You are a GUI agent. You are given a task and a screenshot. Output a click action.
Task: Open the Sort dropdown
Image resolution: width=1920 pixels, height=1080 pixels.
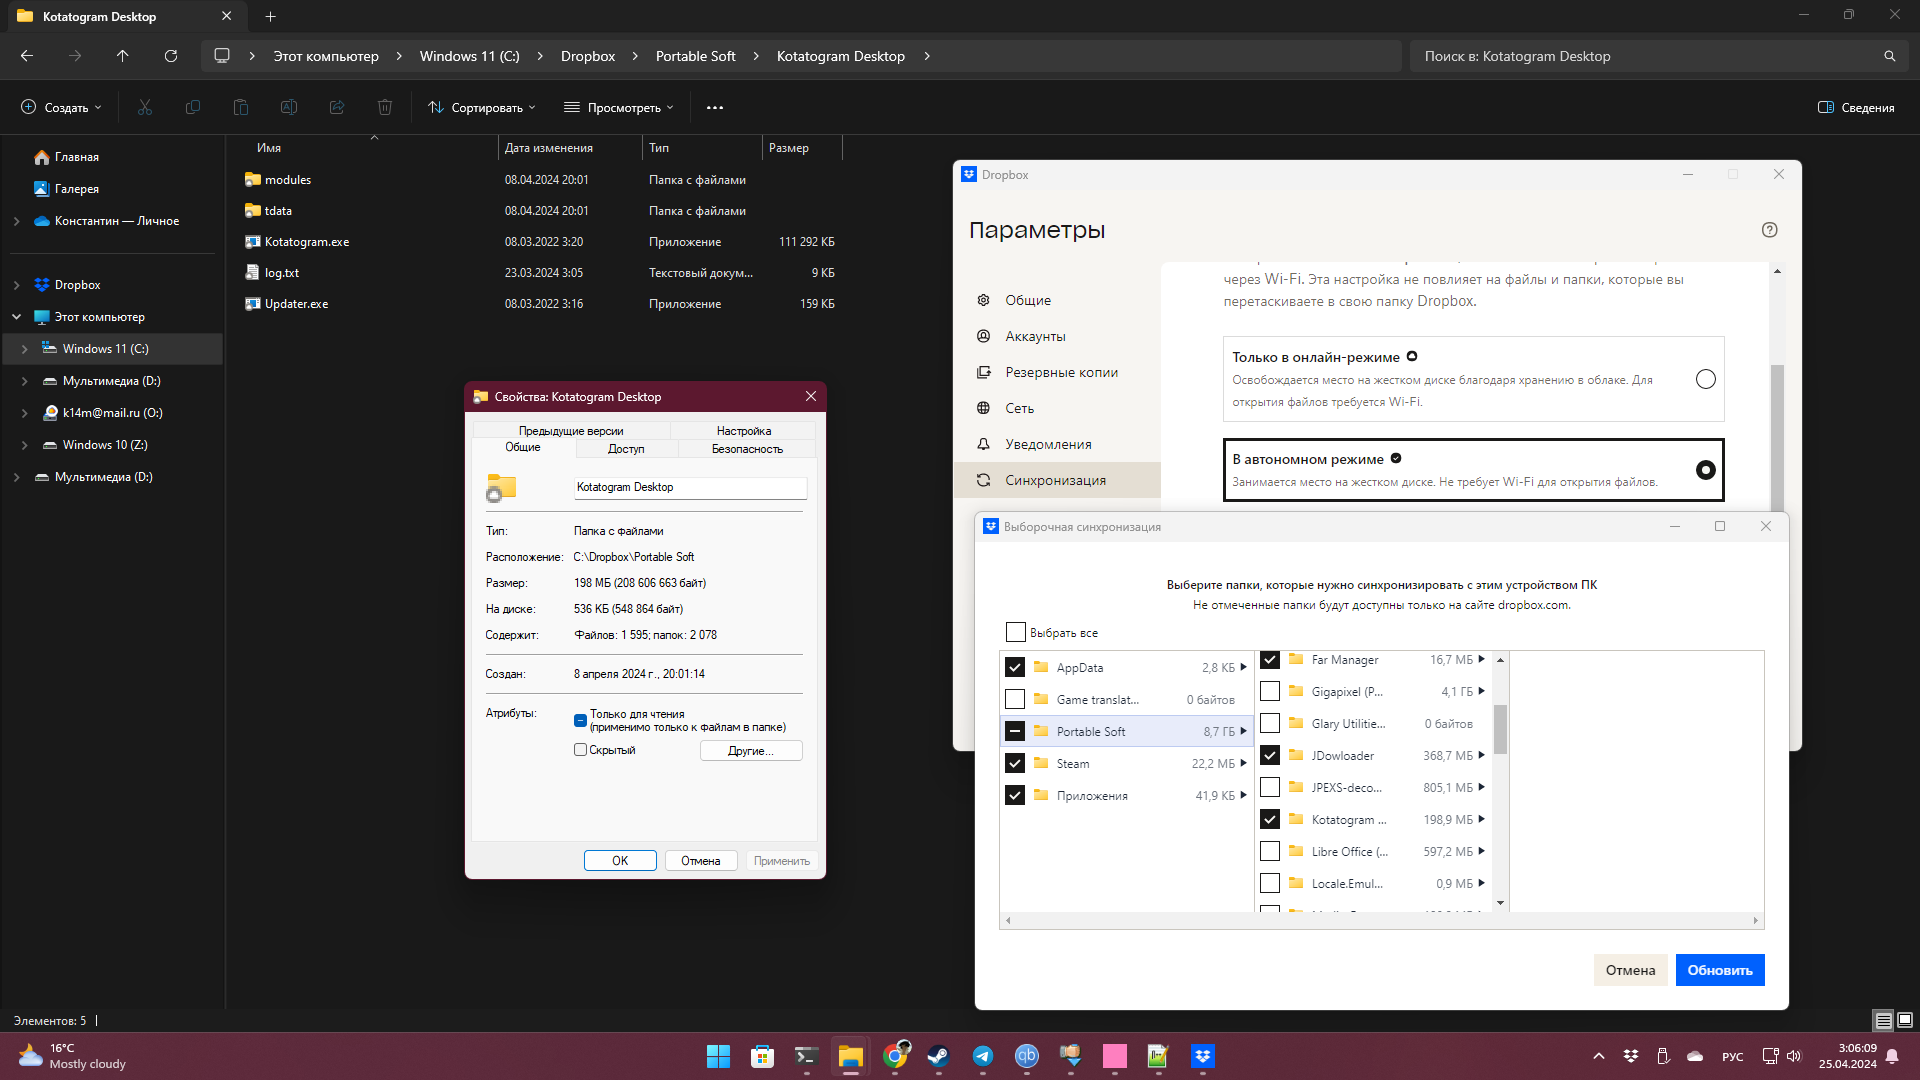[x=482, y=107]
